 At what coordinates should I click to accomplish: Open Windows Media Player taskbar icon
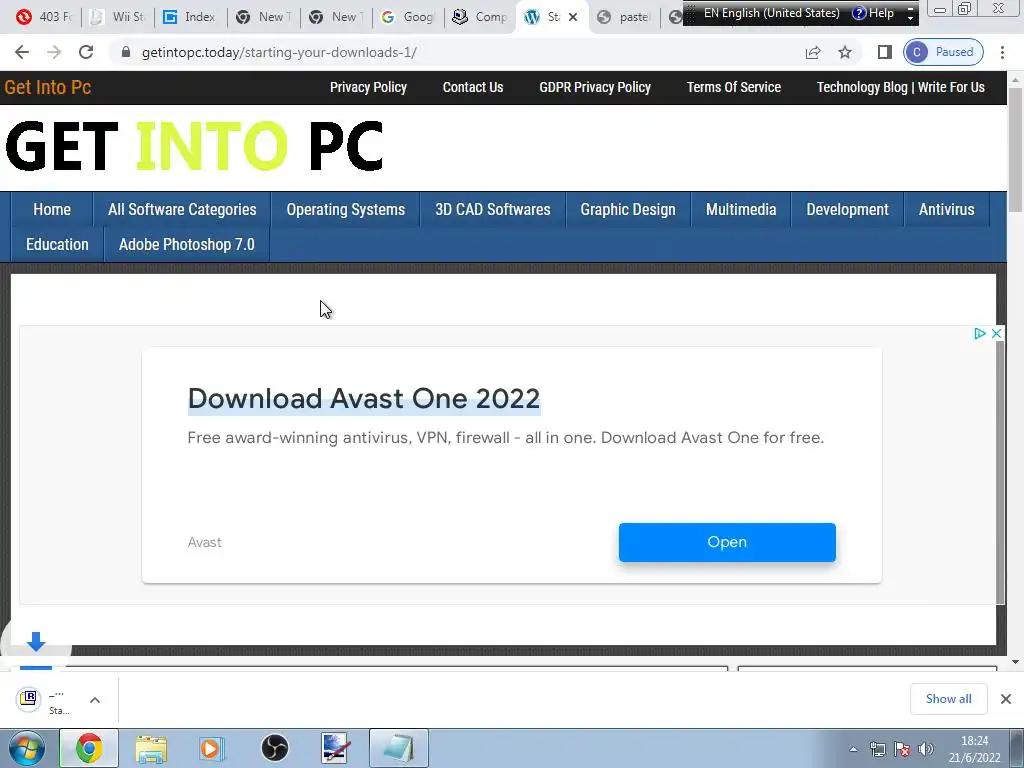point(212,748)
